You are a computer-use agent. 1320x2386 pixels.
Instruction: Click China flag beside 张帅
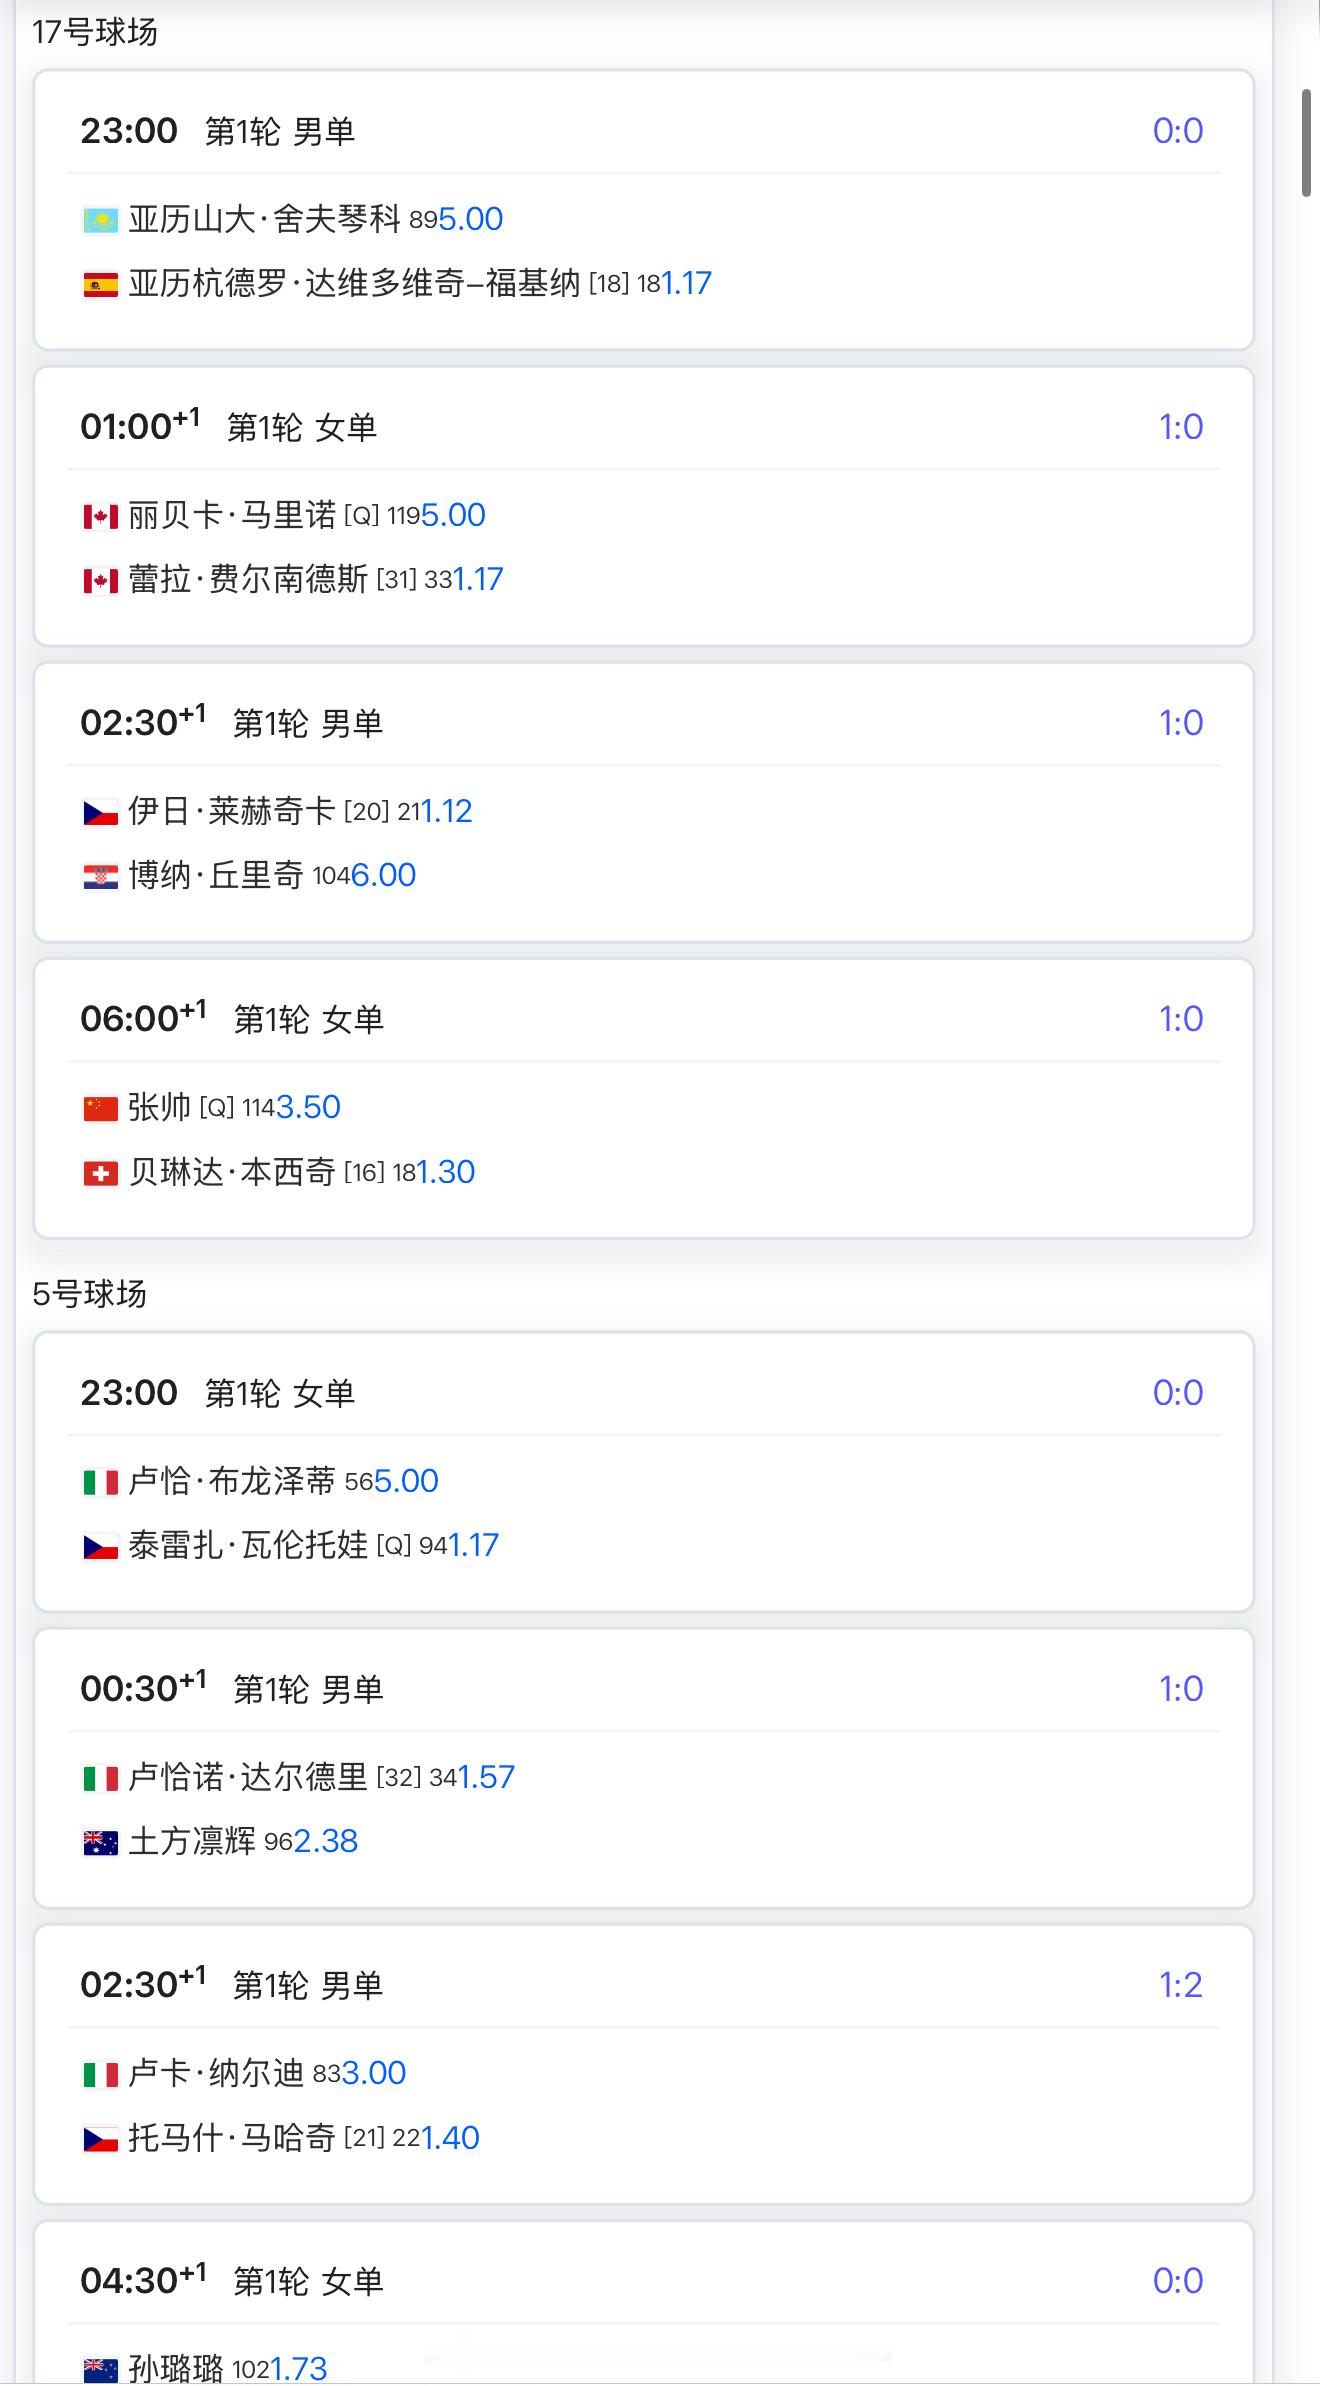click(100, 1108)
